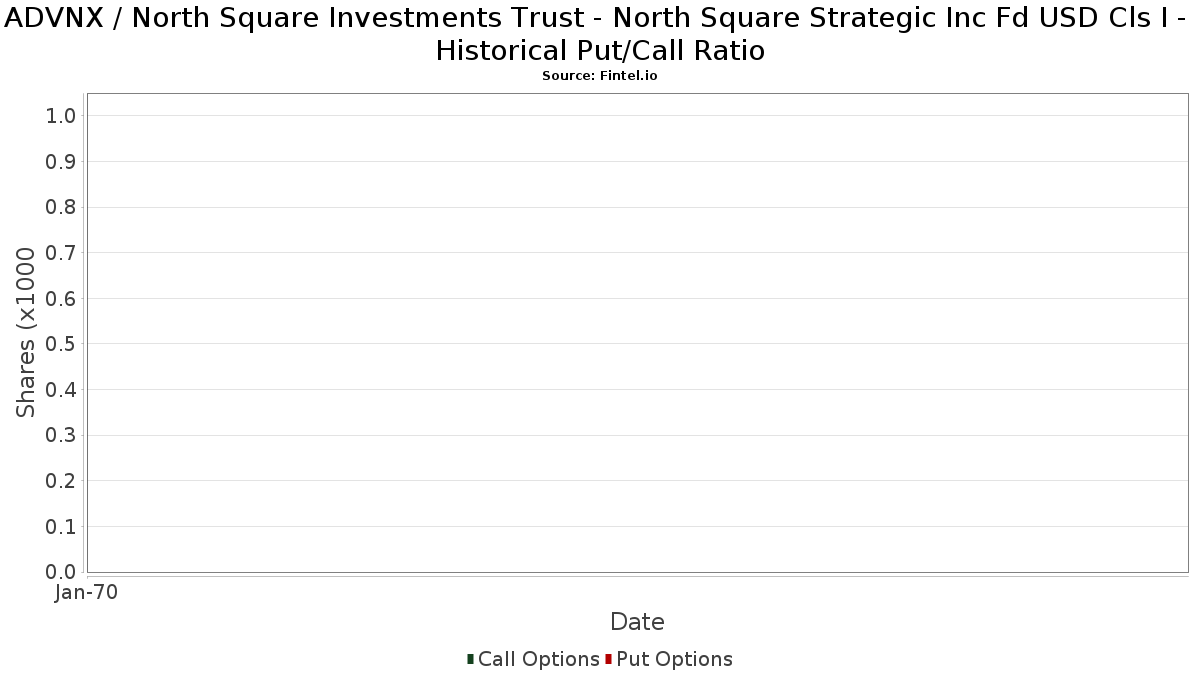
Task: Click the green Call Options legend swatch
Action: [470, 659]
